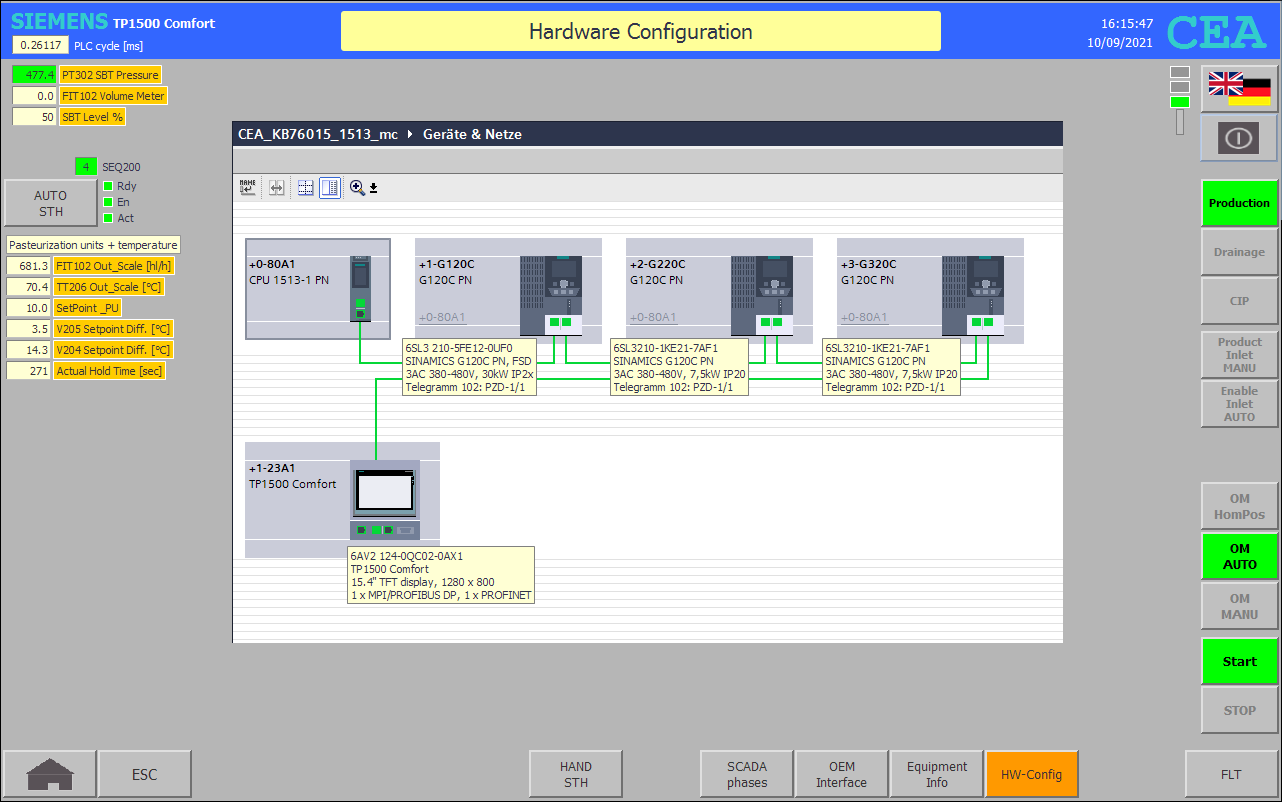Click OM HomPos button
This screenshot has width=1282, height=802.
click(1239, 507)
